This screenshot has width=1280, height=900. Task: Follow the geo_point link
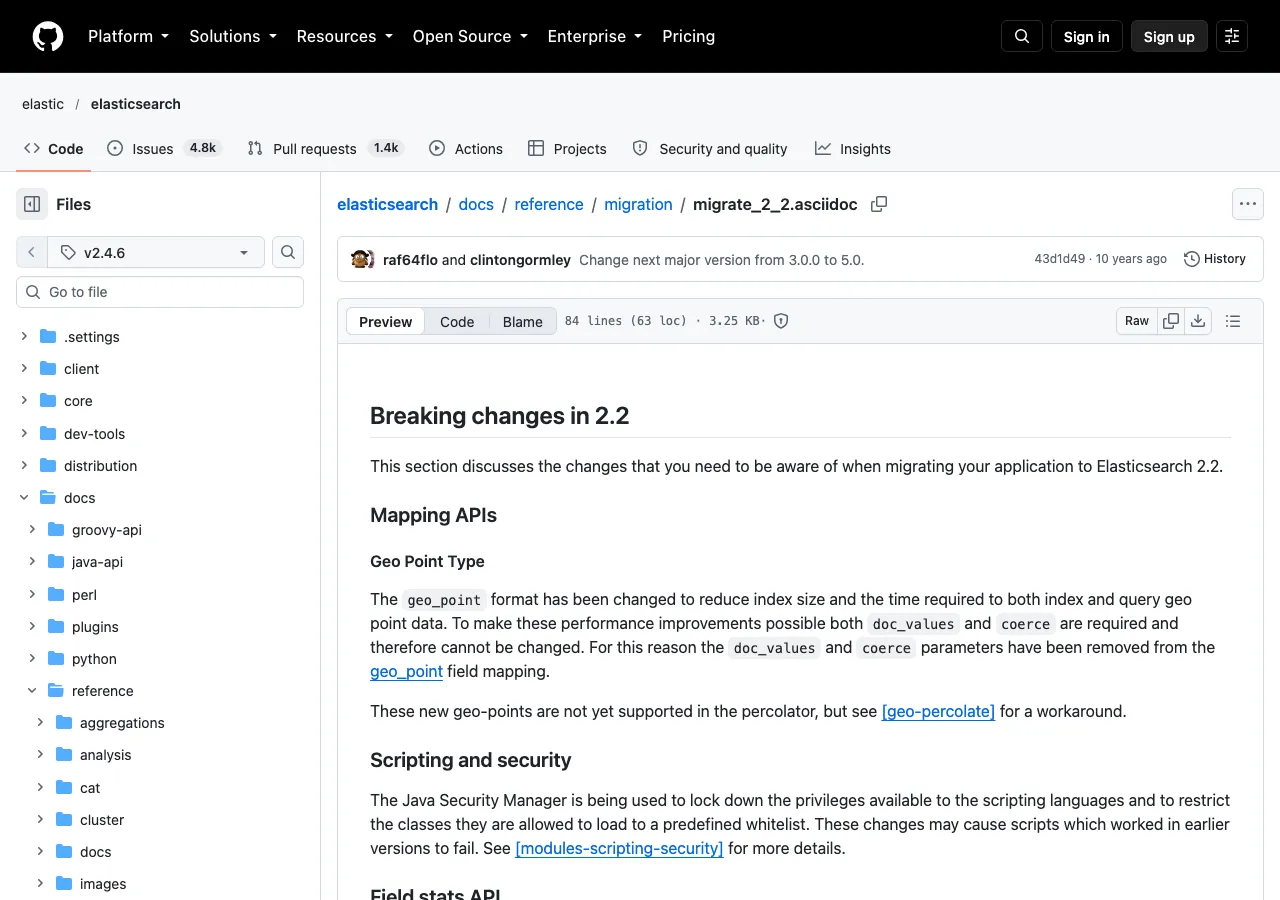click(406, 671)
